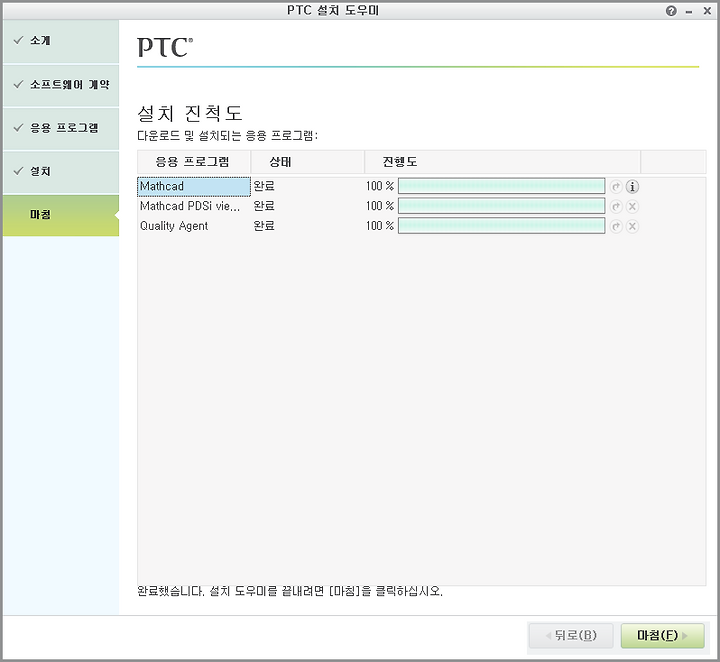Screen dimensions: 720x662
Task: Click the 상태 column header
Action: pos(308,162)
